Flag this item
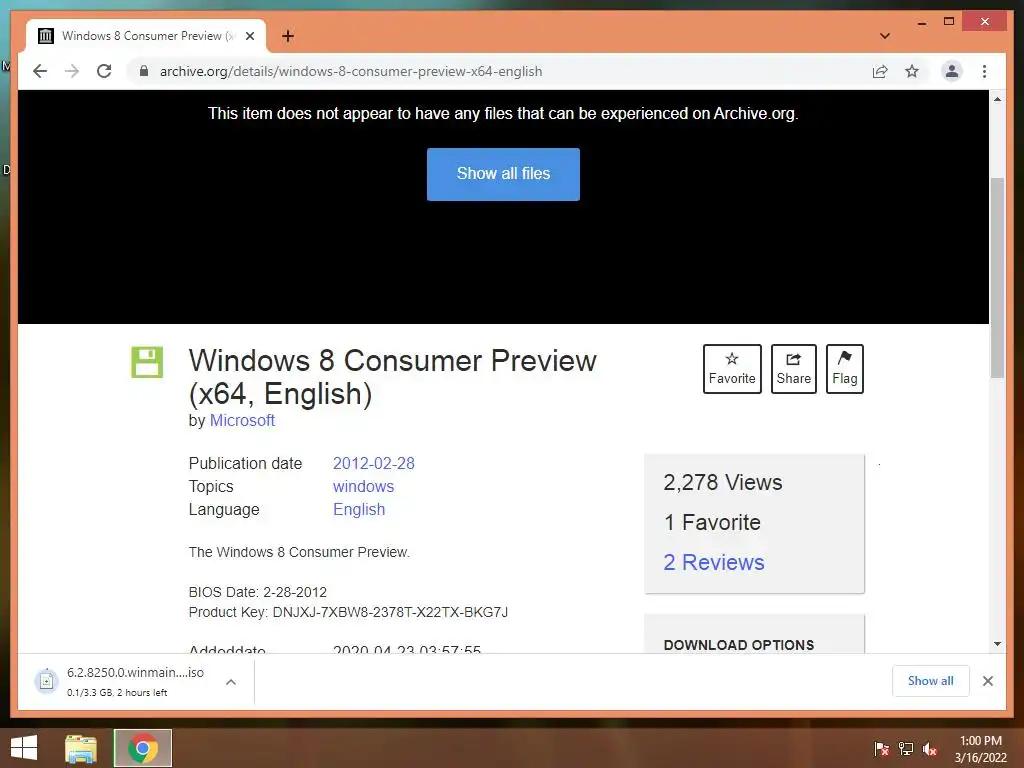The height and width of the screenshot is (768, 1024). [844, 368]
